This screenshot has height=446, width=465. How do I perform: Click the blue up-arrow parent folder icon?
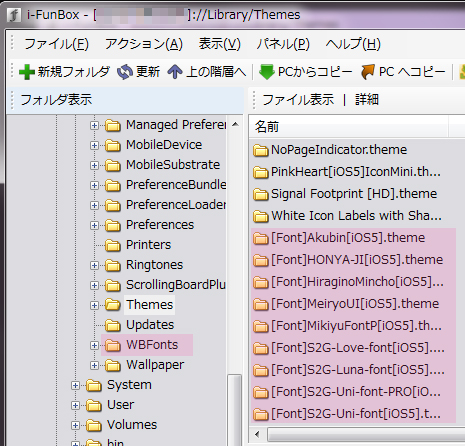coord(175,72)
